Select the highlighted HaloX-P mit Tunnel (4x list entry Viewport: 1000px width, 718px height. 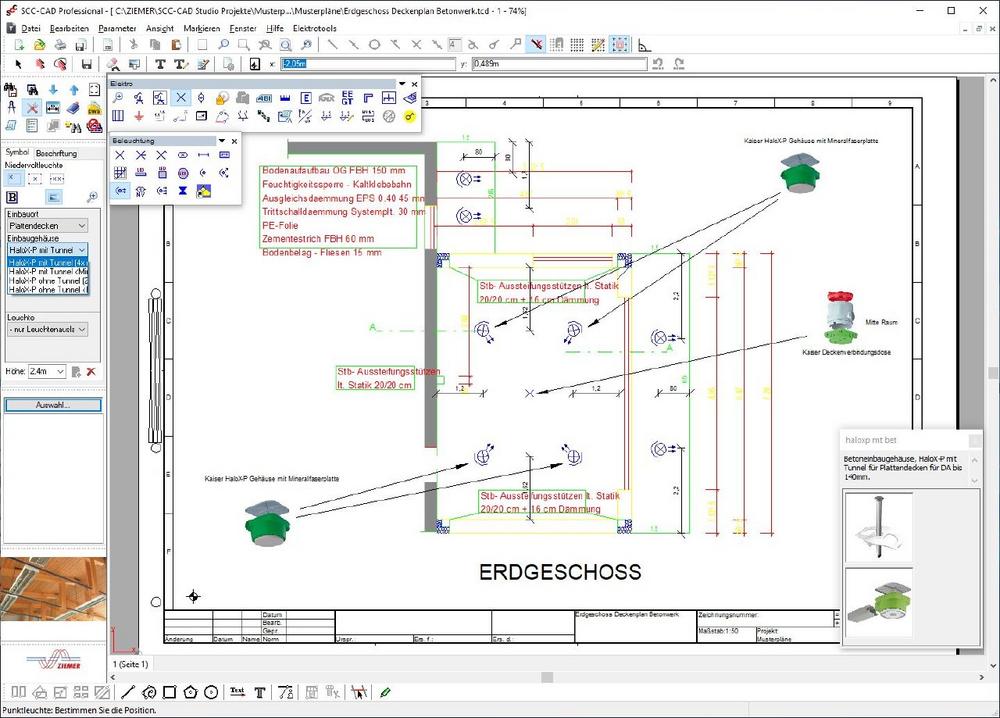point(48,263)
